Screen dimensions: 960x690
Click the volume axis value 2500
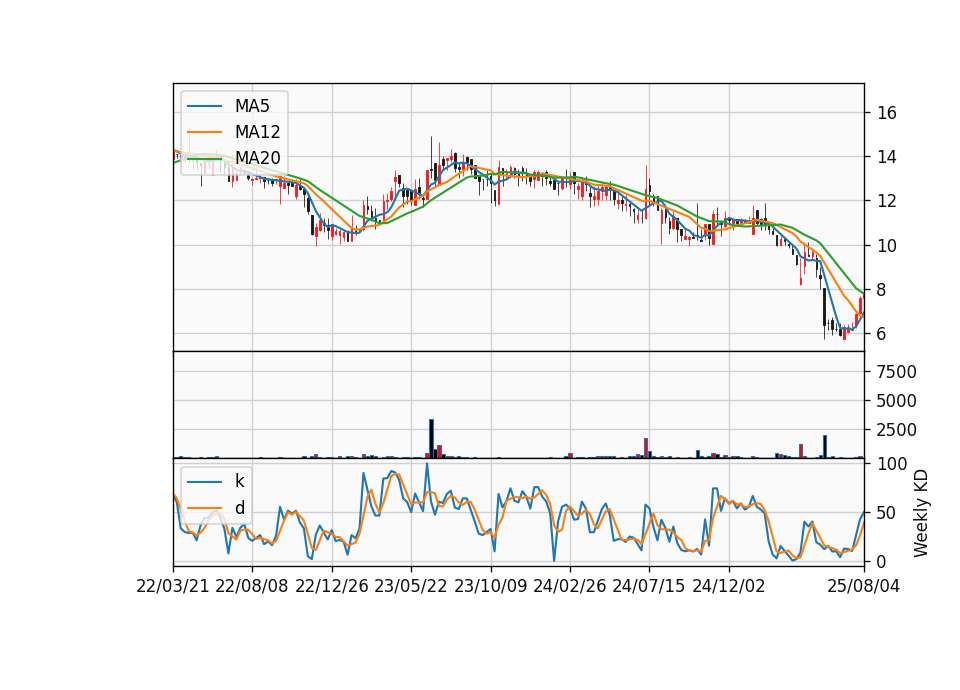[x=896, y=430]
